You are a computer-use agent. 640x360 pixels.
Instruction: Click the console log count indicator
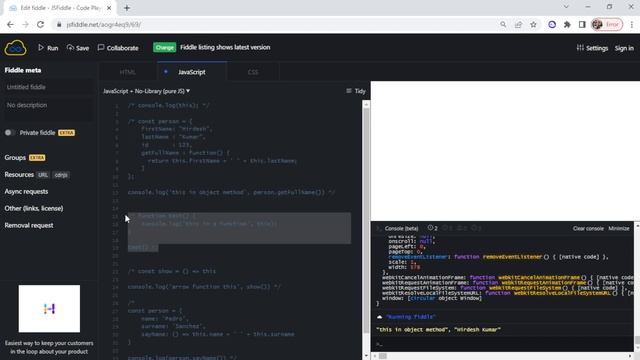point(433,228)
